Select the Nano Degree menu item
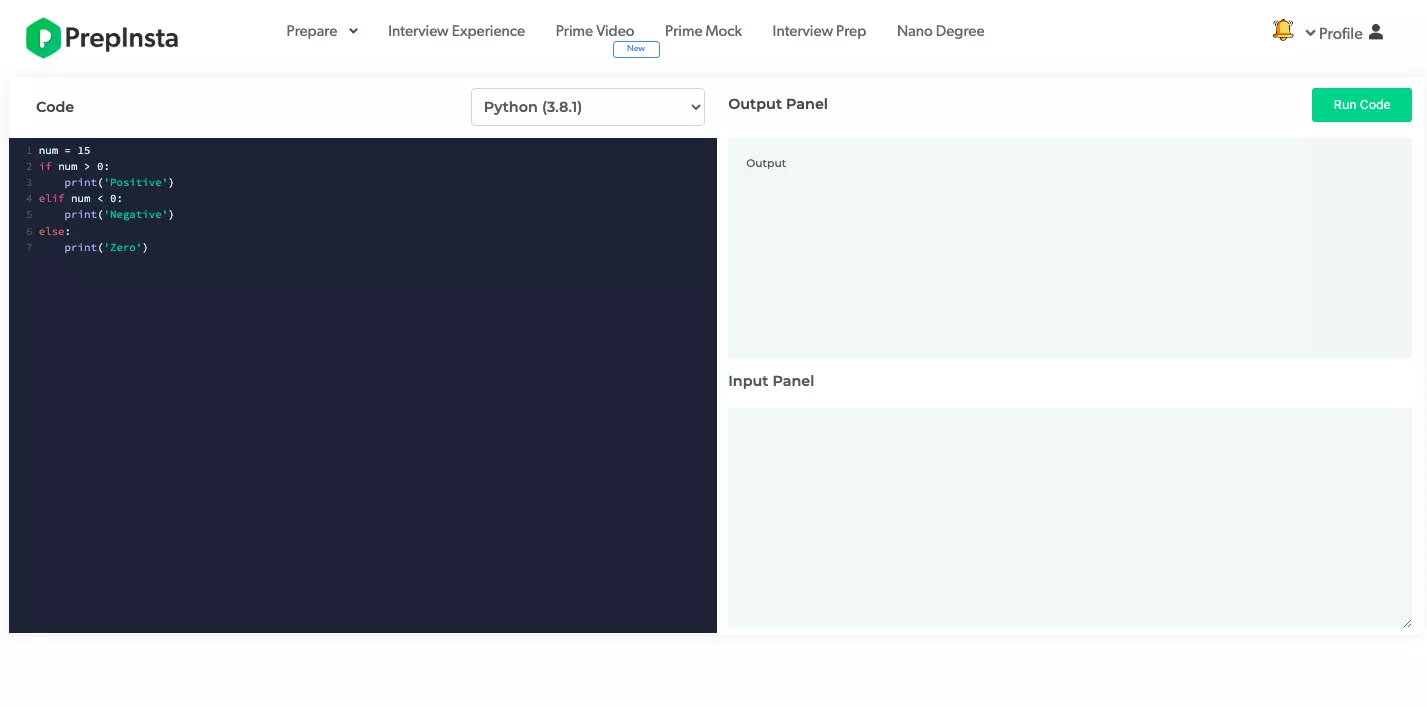The image size is (1427, 707). [940, 31]
